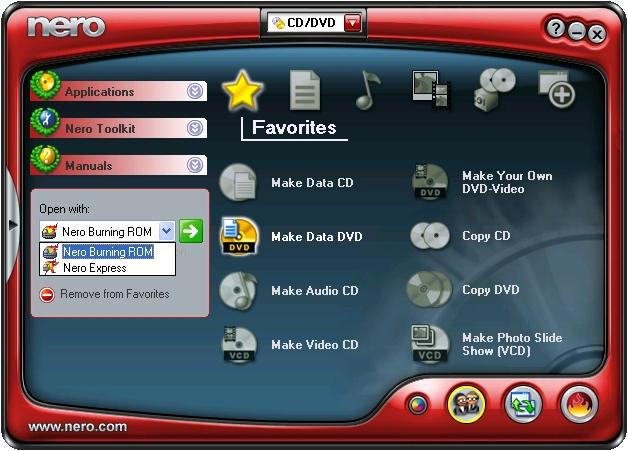Click the Make Data DVD disc icon
This screenshot has height=451, width=628.
tap(239, 236)
